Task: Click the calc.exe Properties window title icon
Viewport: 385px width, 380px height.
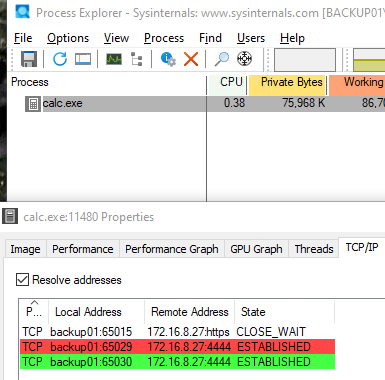Action: (10, 217)
